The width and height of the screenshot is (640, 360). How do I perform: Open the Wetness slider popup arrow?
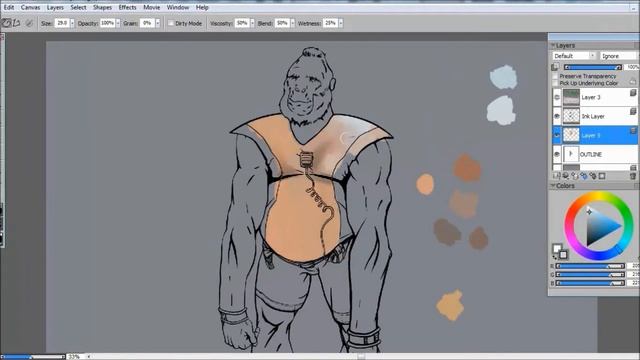click(341, 23)
